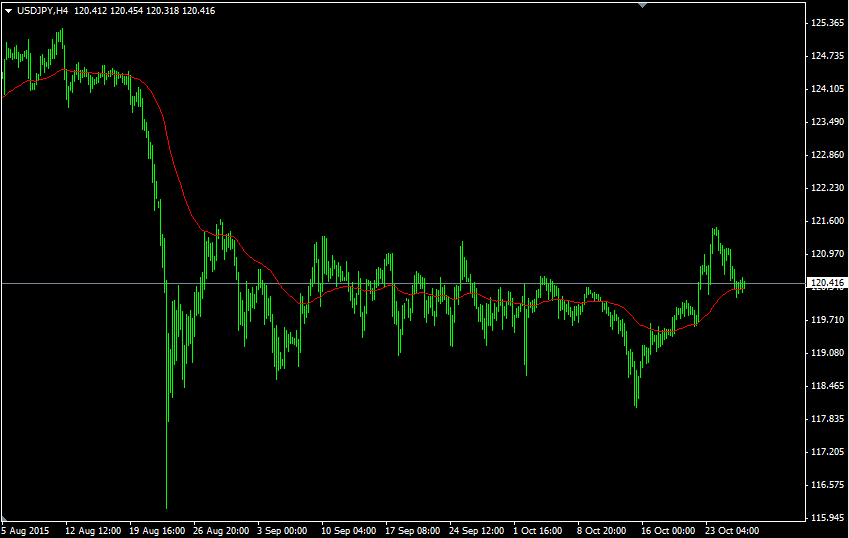This screenshot has height=538, width=849.
Task: Click the 115.945 price axis label
Action: click(x=827, y=518)
